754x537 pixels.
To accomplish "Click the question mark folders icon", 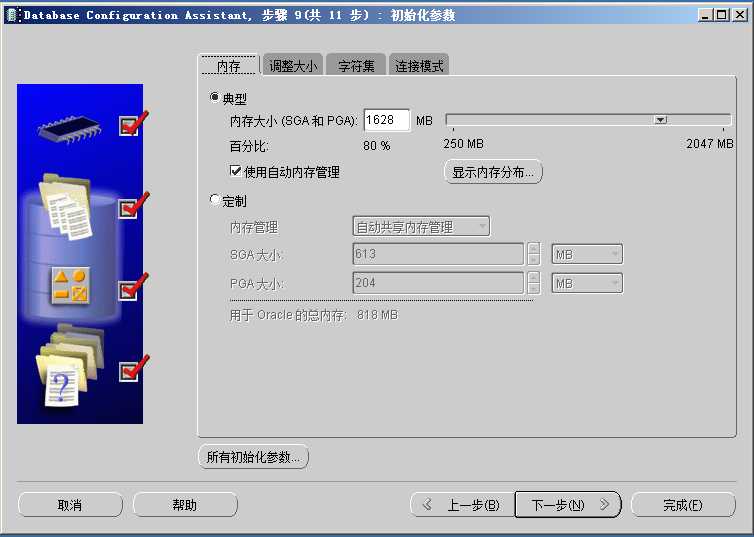I will pyautogui.click(x=69, y=366).
